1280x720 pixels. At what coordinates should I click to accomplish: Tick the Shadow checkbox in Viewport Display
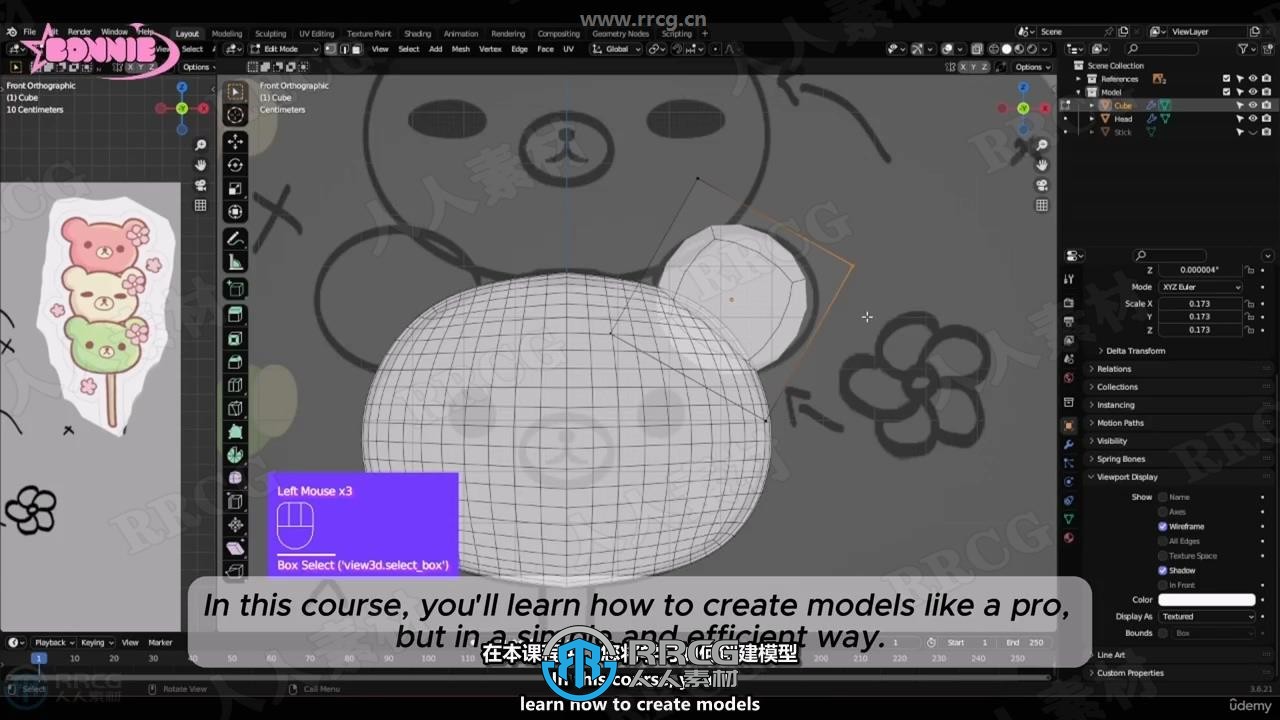[1163, 570]
